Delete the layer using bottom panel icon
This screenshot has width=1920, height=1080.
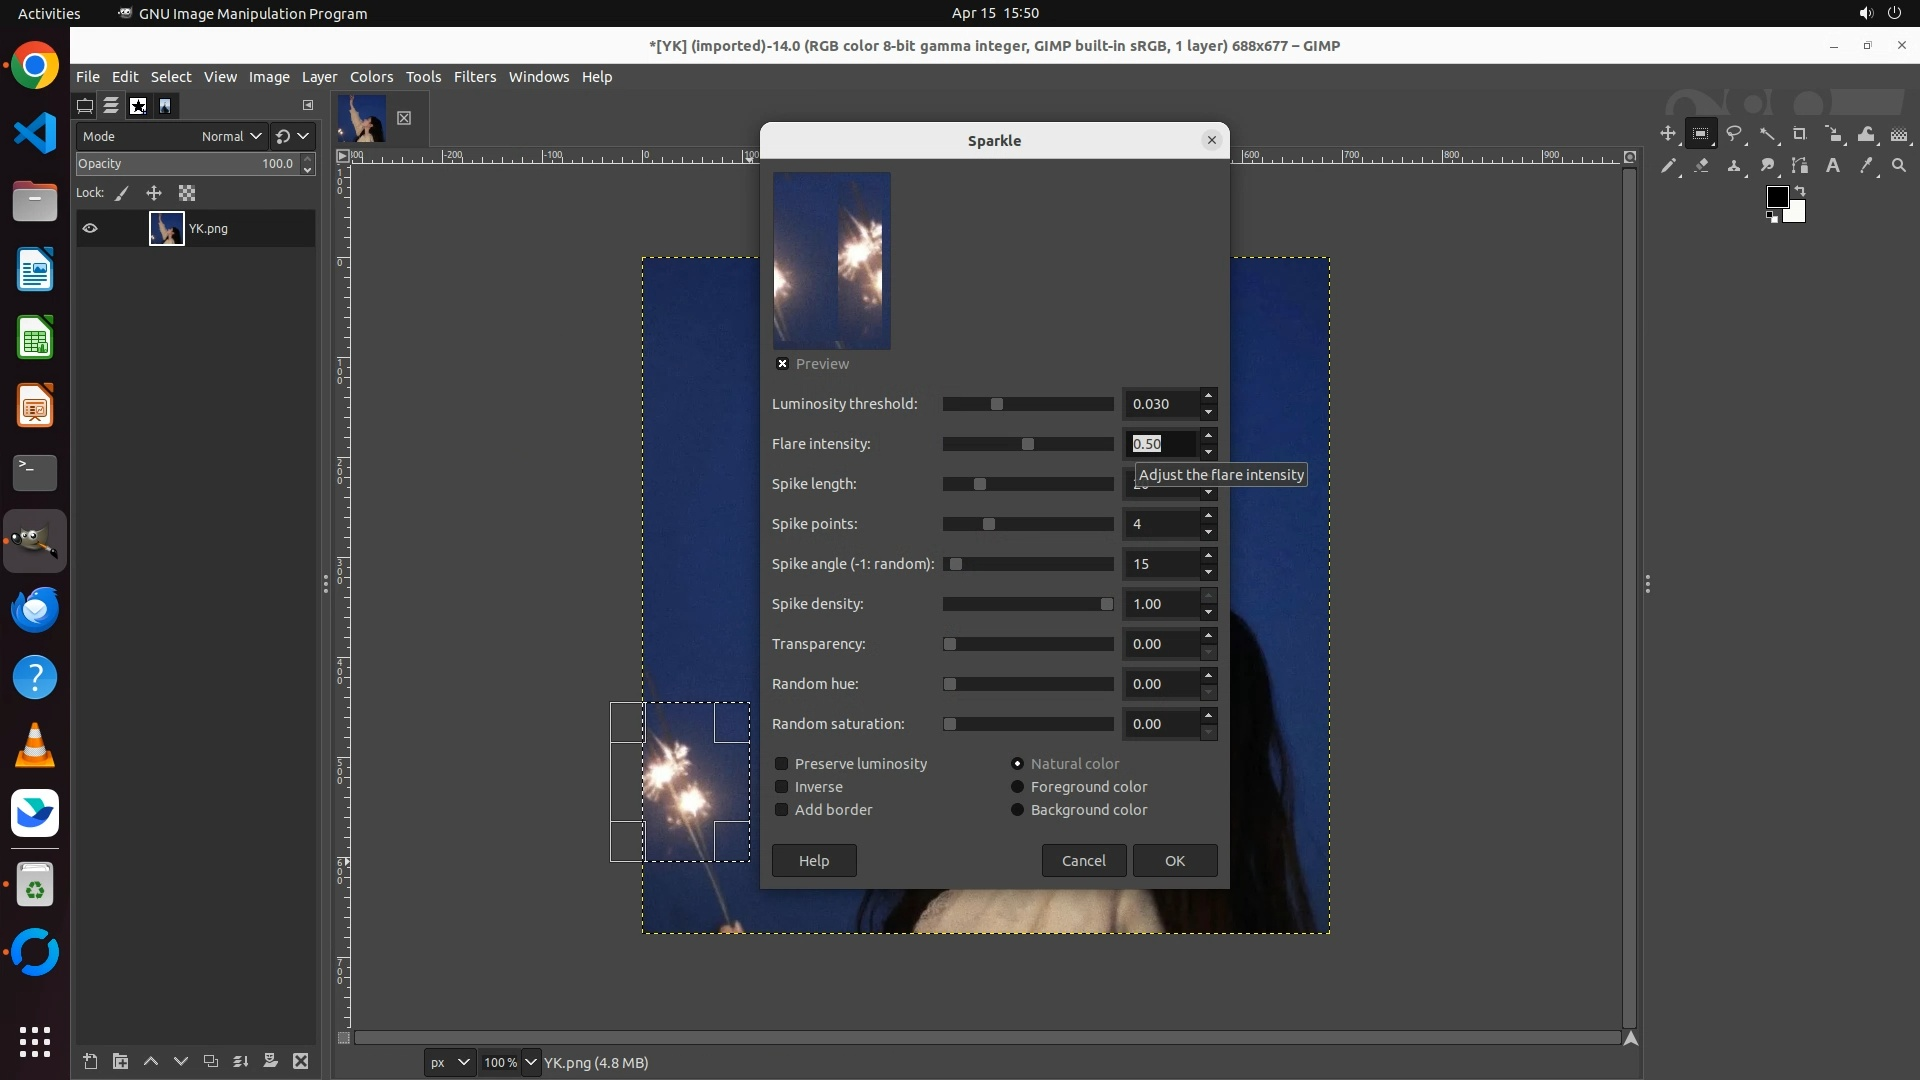point(300,1062)
